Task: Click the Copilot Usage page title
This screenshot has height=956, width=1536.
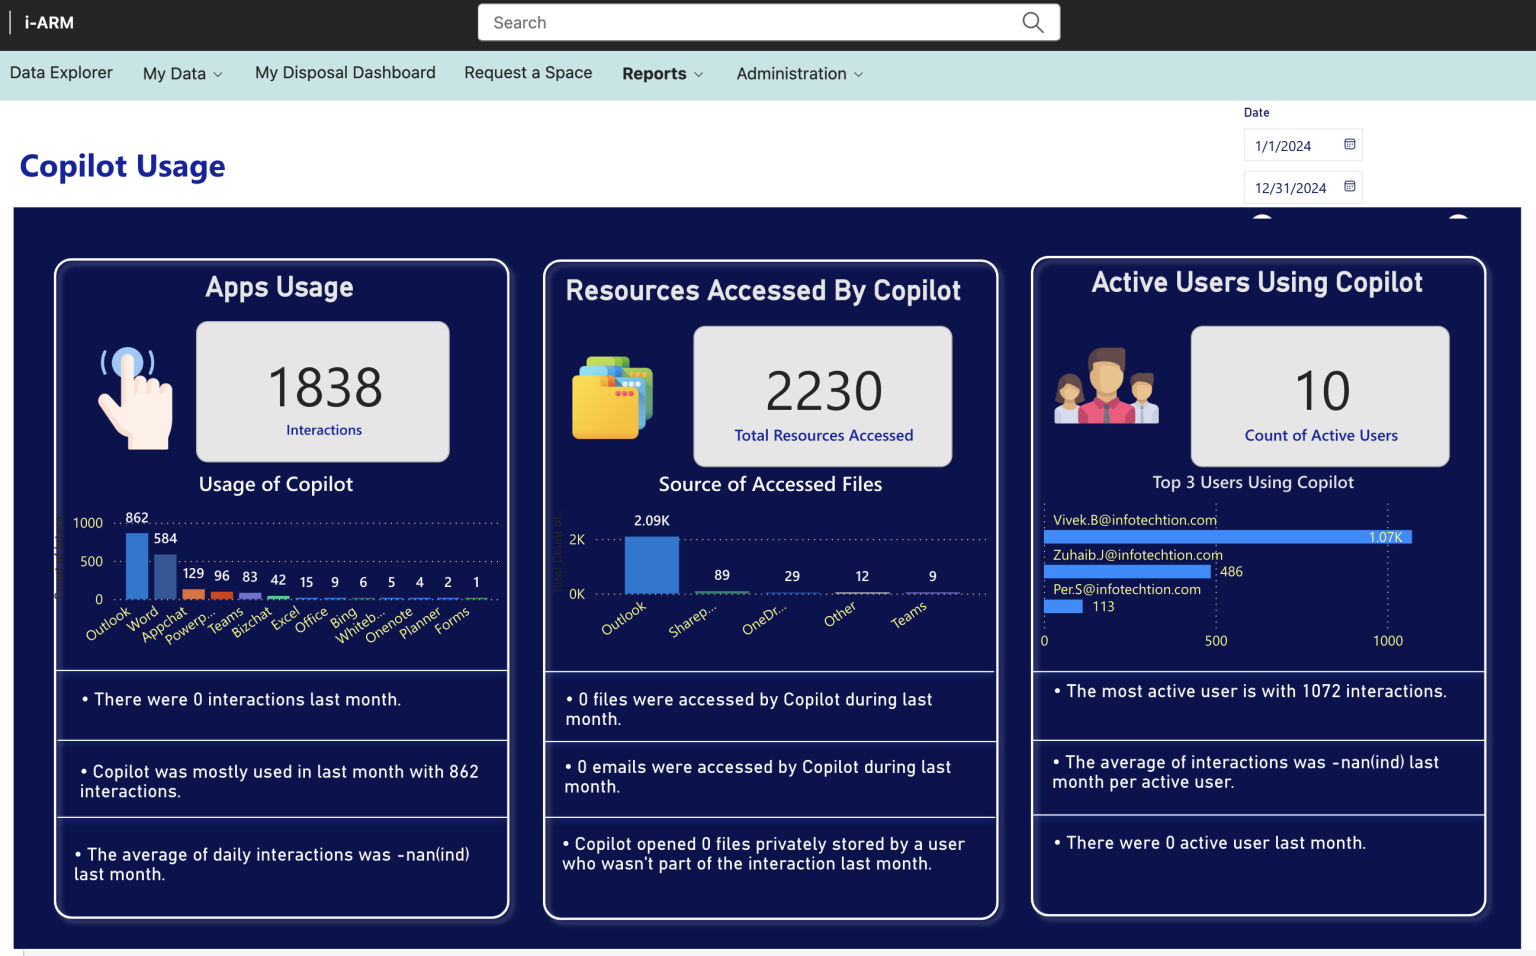Action: (122, 166)
